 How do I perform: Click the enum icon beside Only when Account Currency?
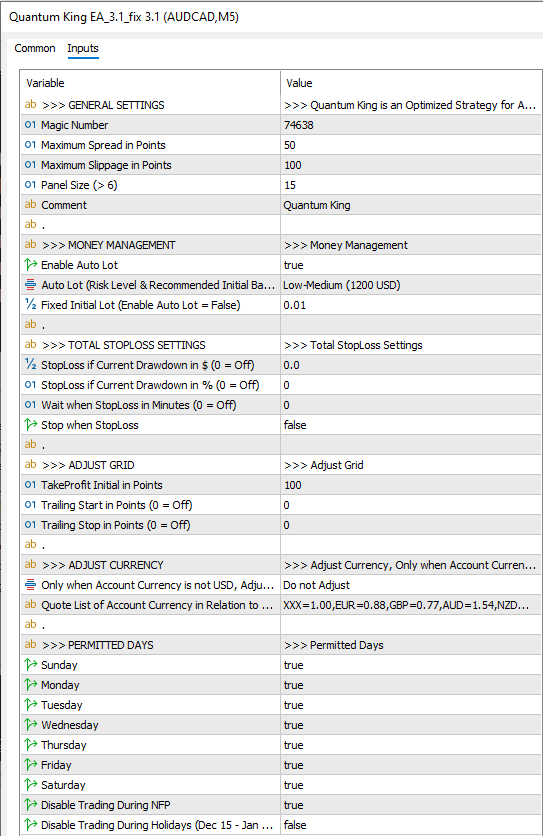coord(30,585)
